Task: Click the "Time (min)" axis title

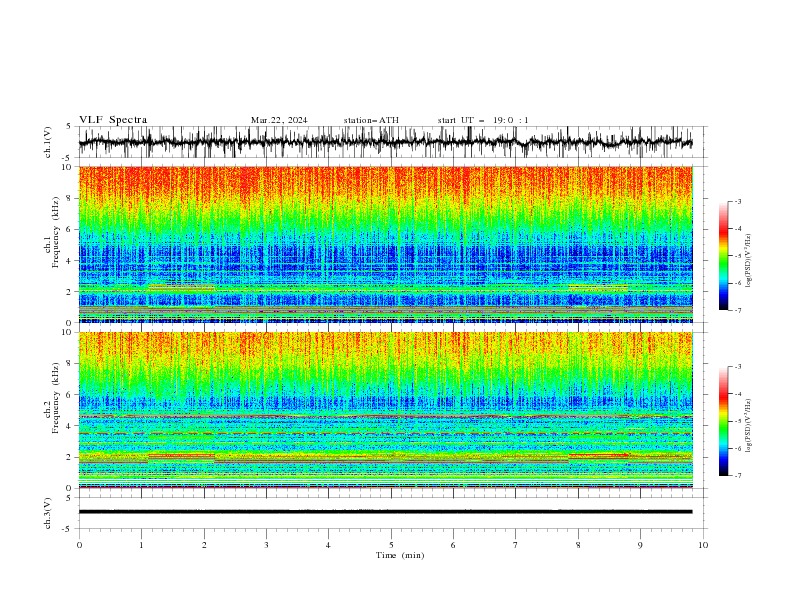Action: [400, 555]
